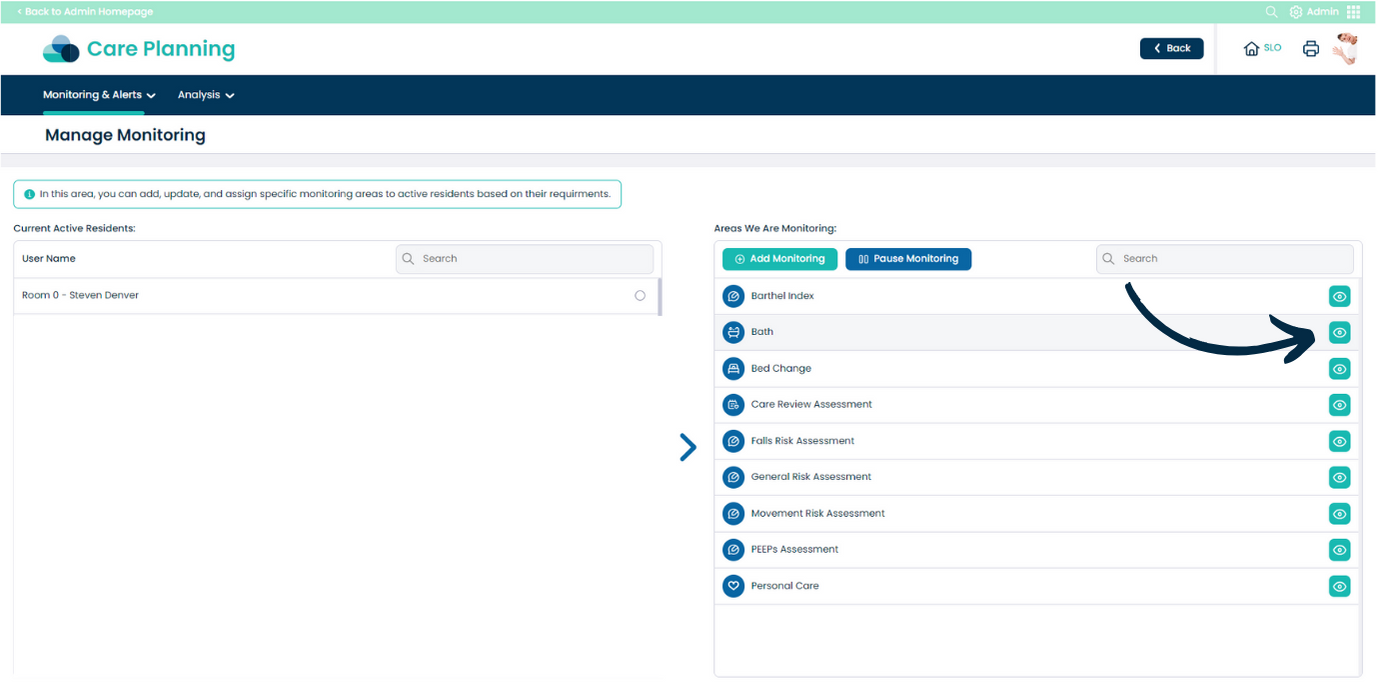Viewport: 1378px width, 688px height.
Task: Click the Care Planning cloud logo
Action: [61, 49]
